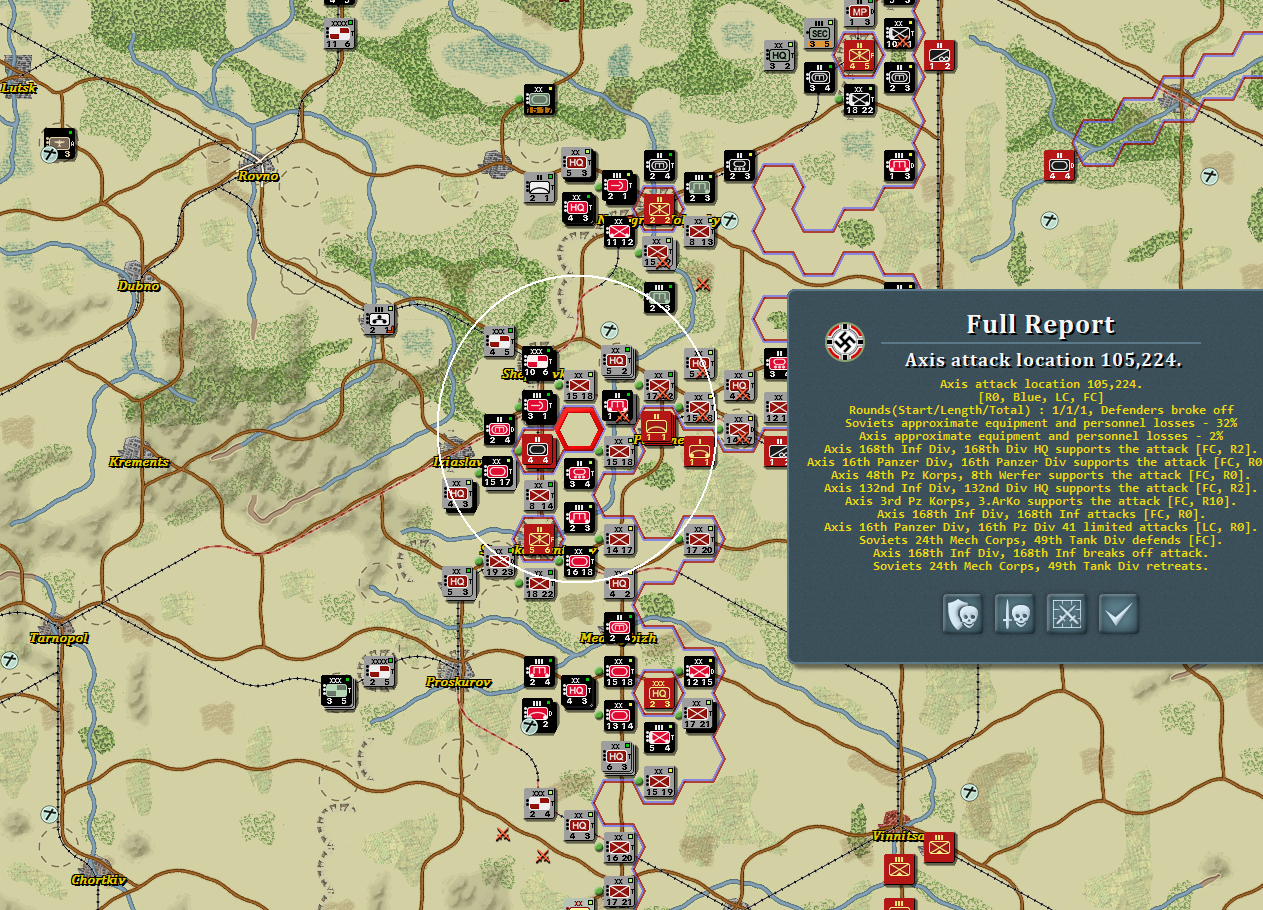This screenshot has height=910, width=1263.
Task: Show attacker losses with the sword-skull button
Action: 1014,614
